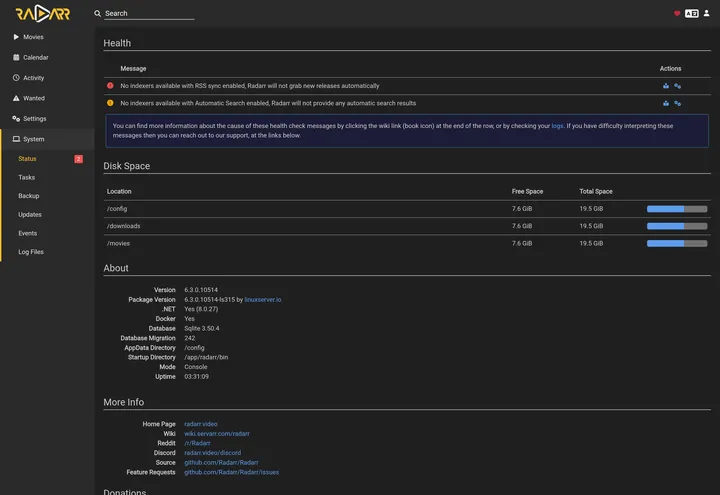Open the radarr.video home page link
Screen dimensions: 720x495
pyautogui.click(x=201, y=424)
